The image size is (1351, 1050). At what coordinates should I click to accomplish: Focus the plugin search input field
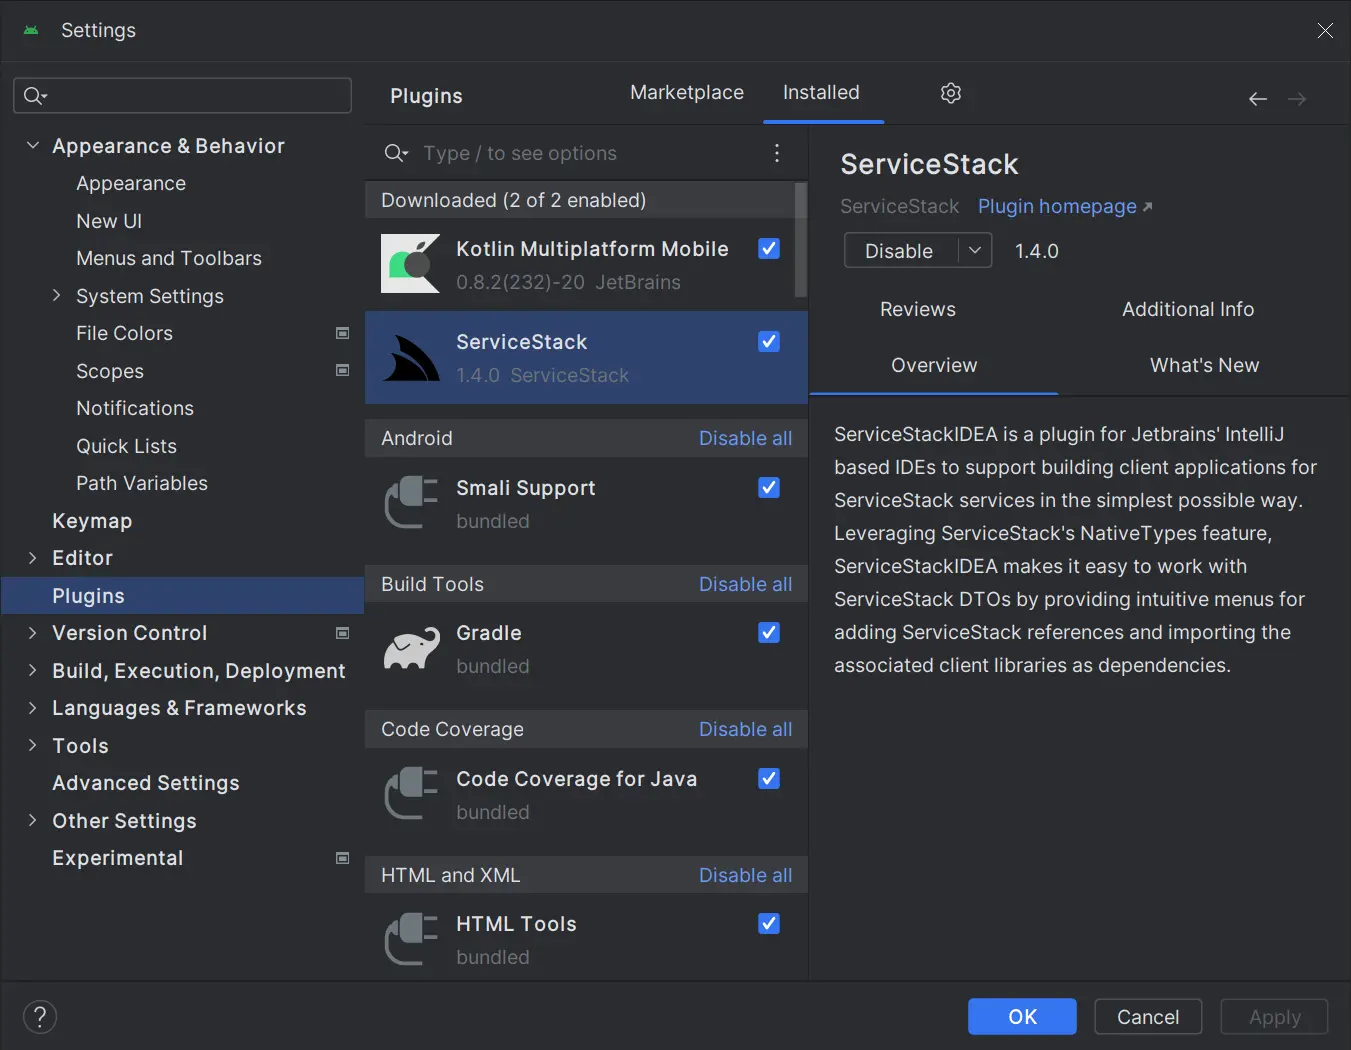(x=590, y=153)
